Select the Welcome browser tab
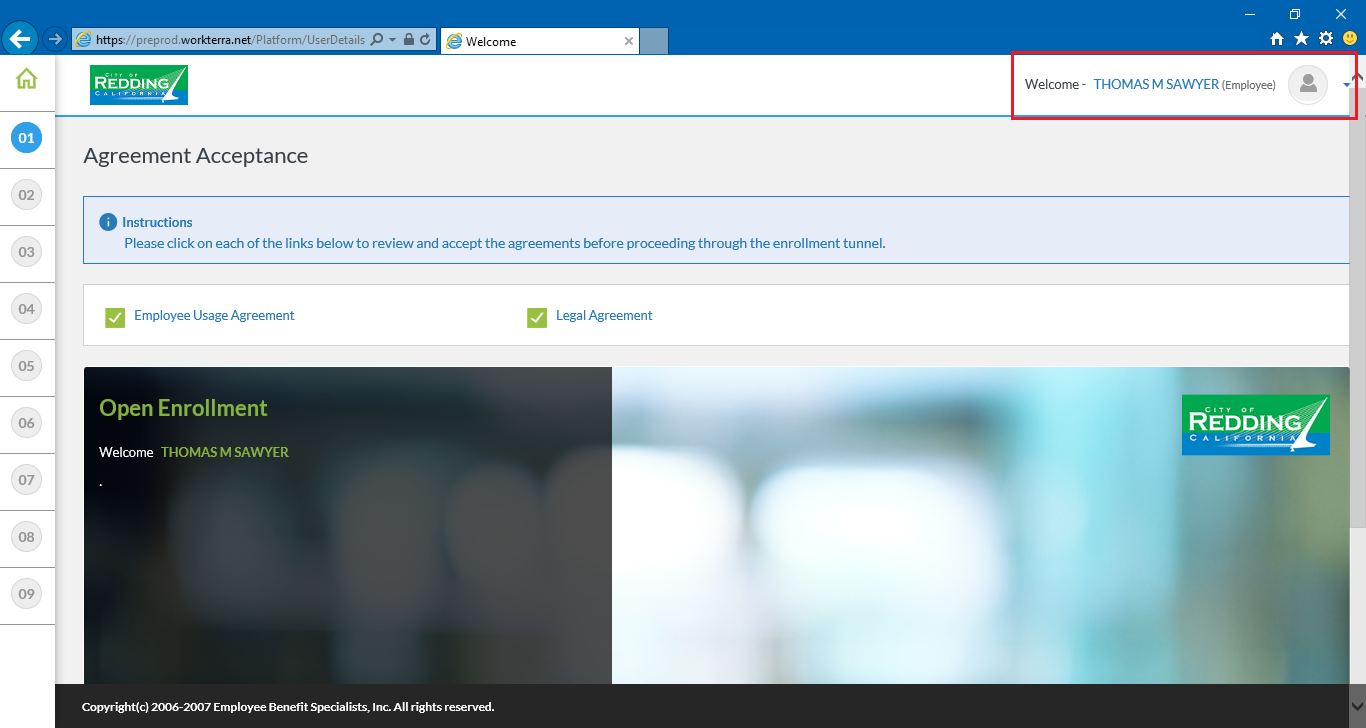The height and width of the screenshot is (728, 1366). point(540,41)
